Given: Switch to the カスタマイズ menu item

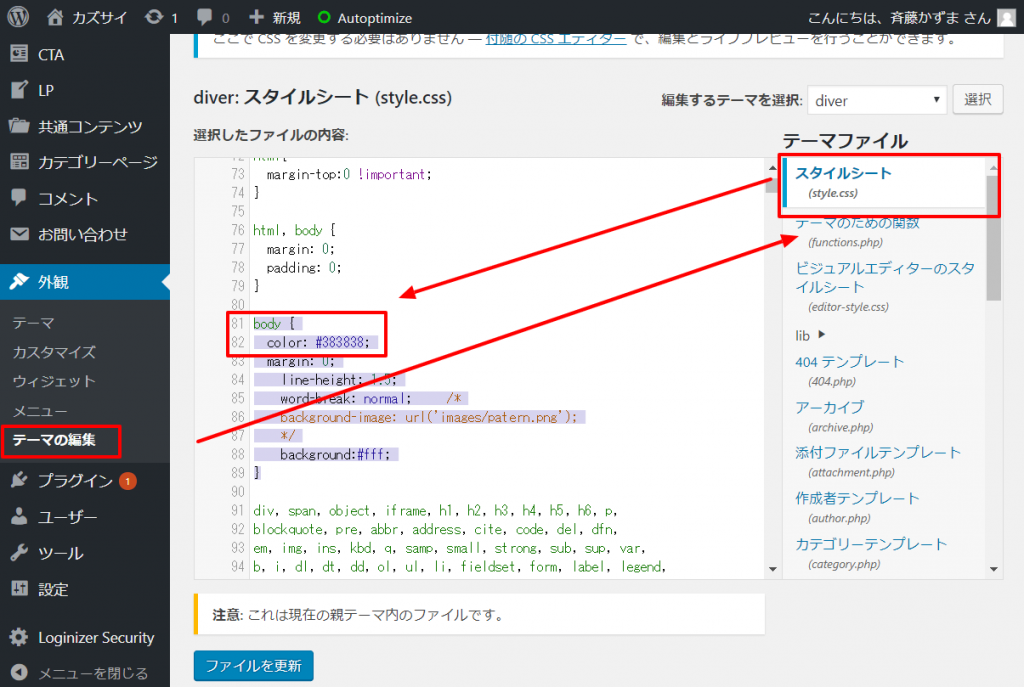Looking at the screenshot, I should [x=57, y=351].
